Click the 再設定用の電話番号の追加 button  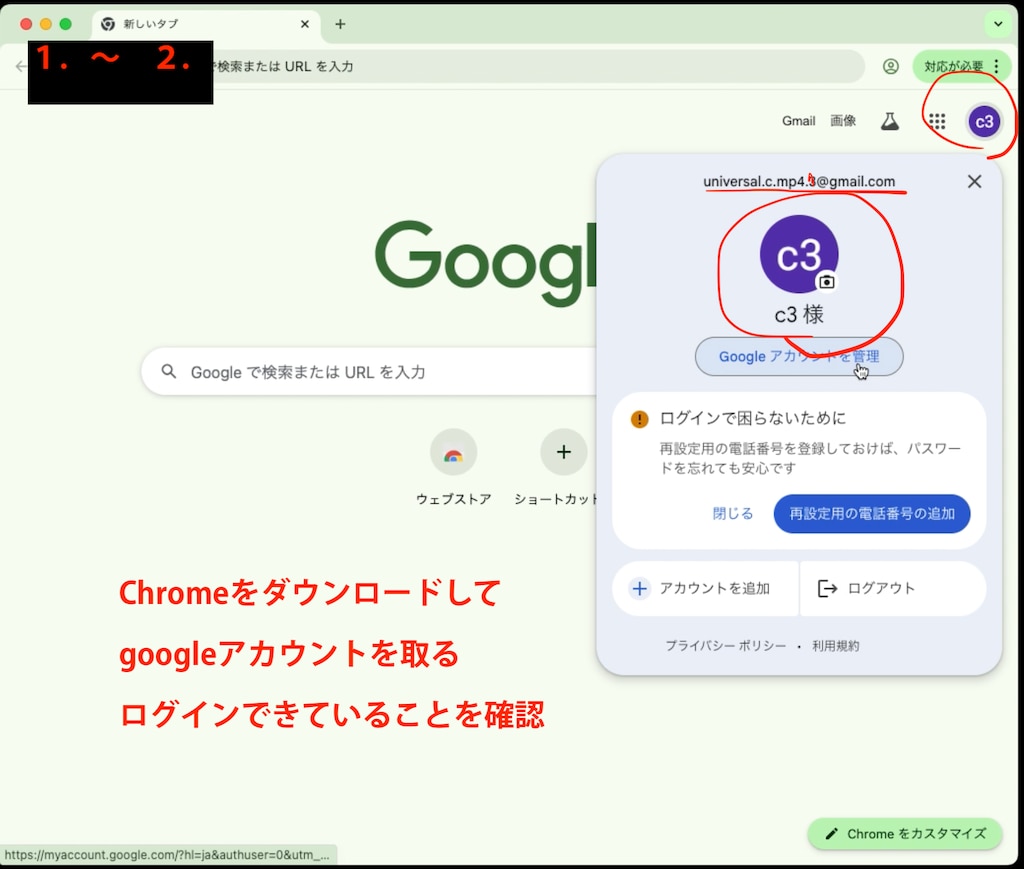click(x=872, y=513)
